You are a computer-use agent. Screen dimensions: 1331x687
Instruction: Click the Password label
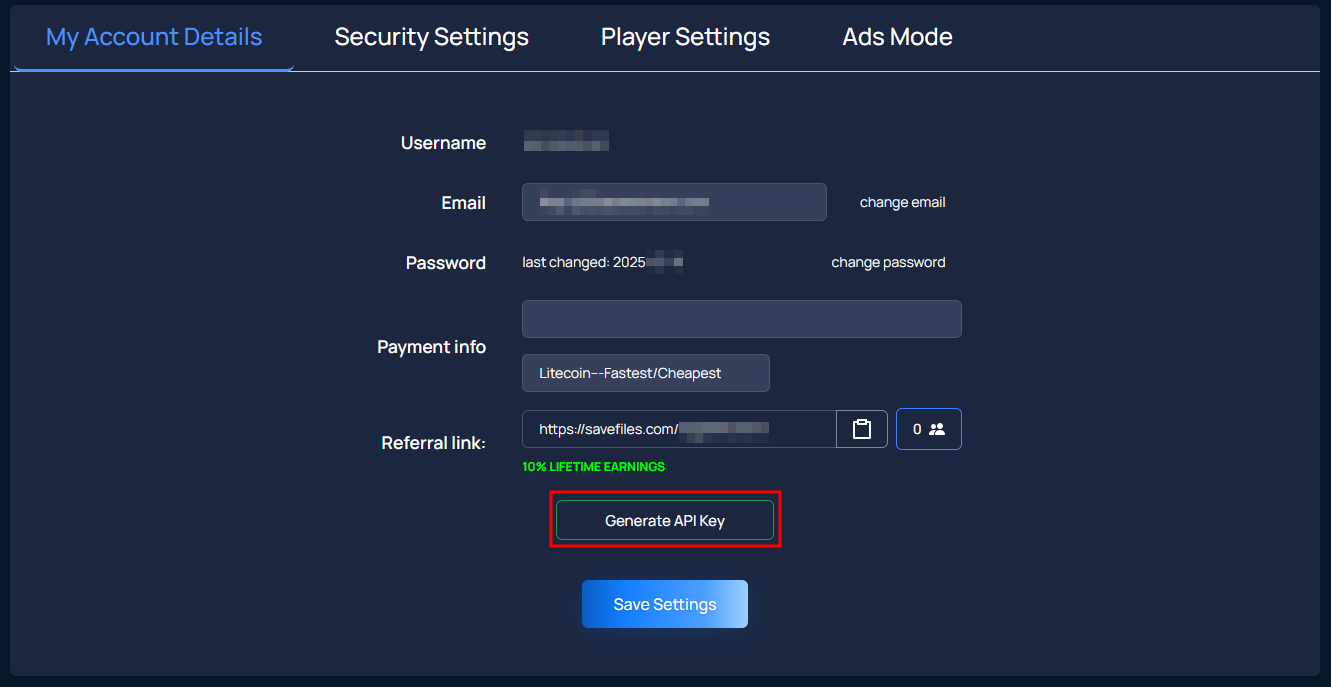pos(445,263)
